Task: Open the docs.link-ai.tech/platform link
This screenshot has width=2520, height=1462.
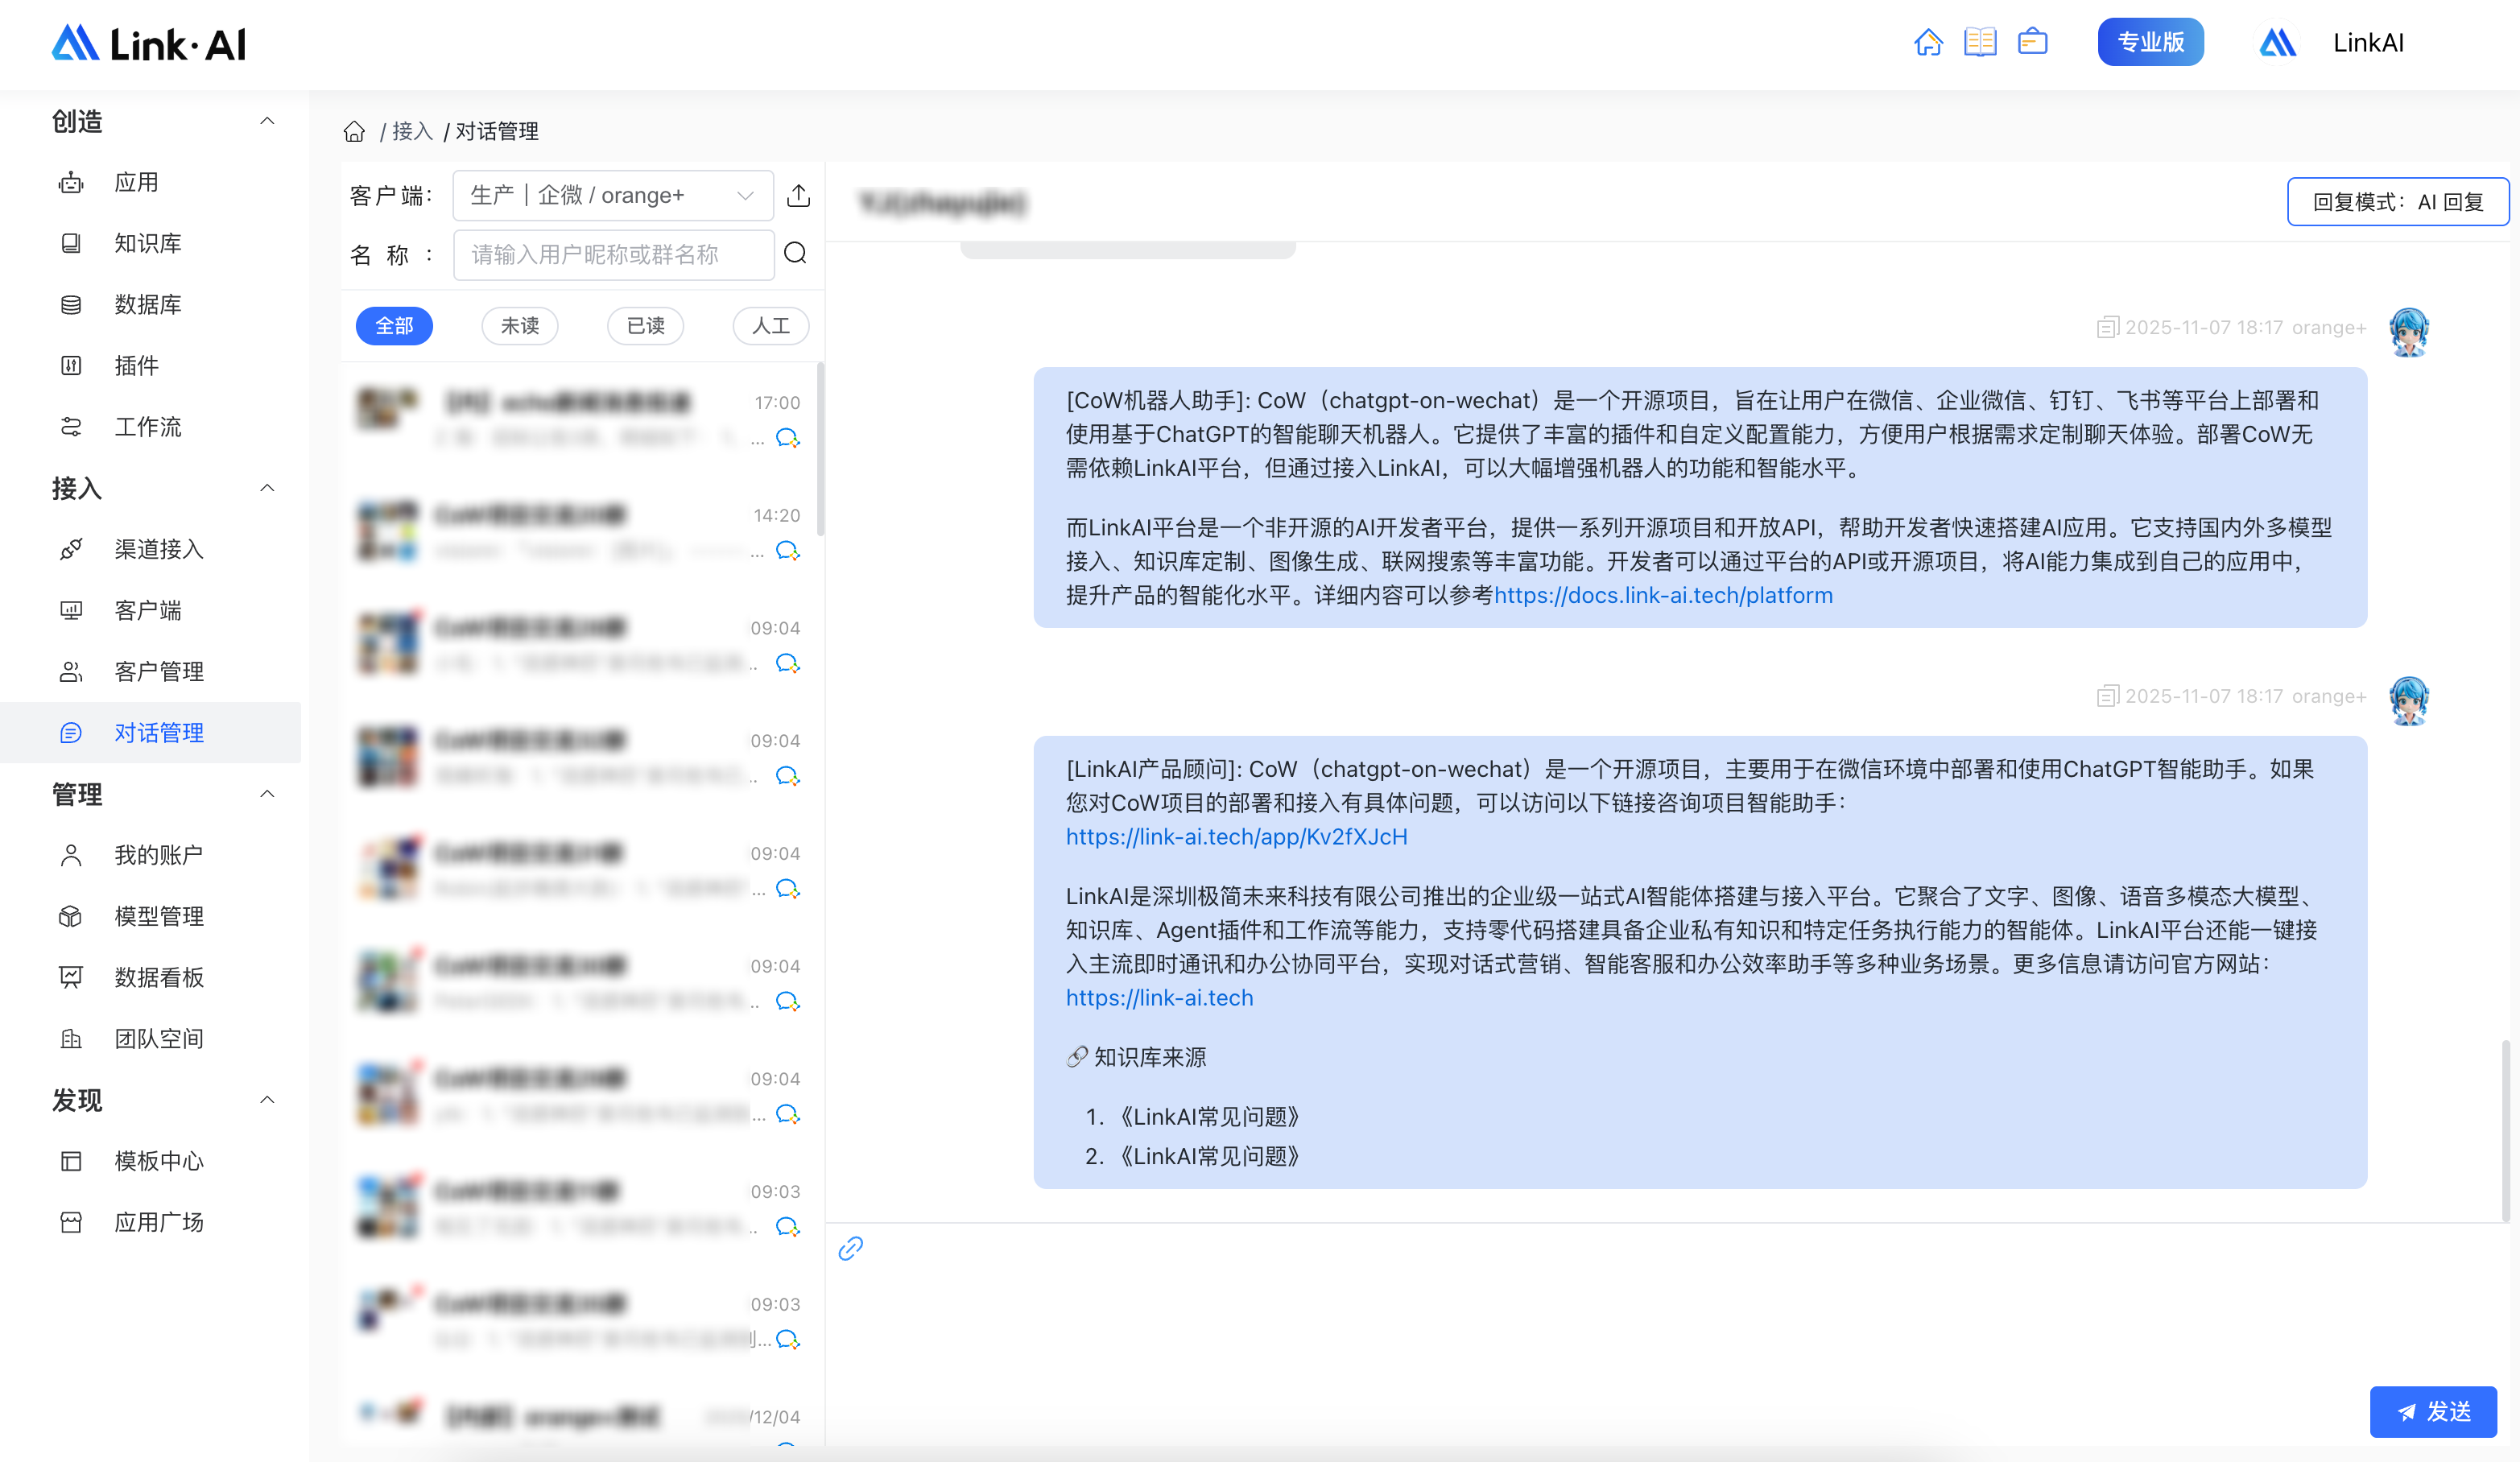Action: pos(1663,595)
